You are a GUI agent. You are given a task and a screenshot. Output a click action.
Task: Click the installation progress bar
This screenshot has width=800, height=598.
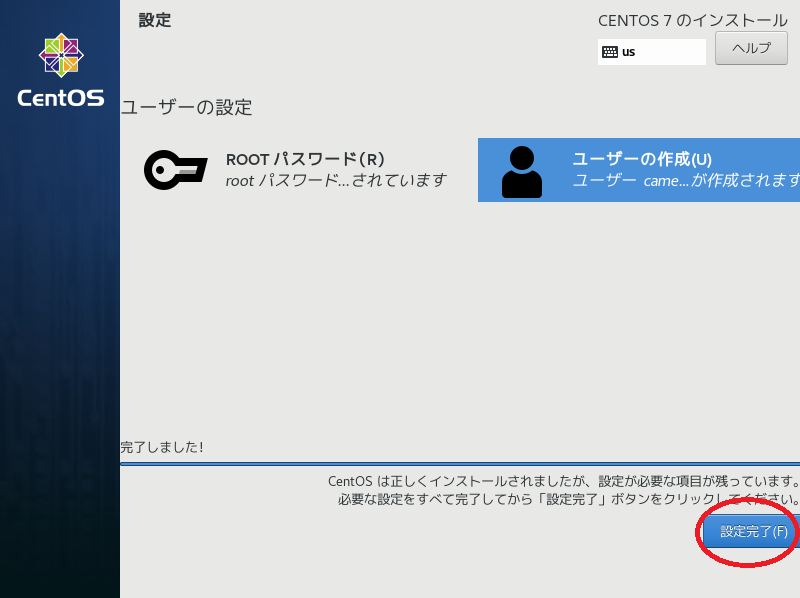[x=460, y=464]
